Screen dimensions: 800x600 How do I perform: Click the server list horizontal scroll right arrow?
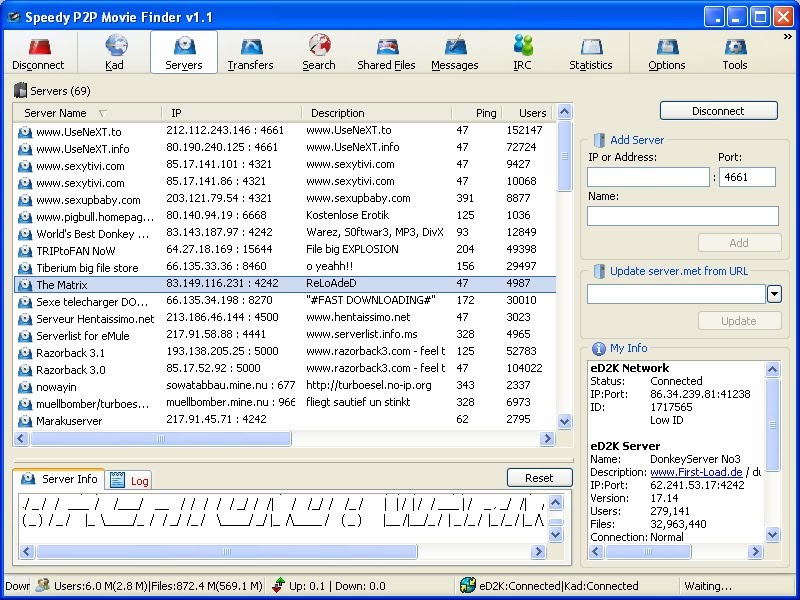[x=547, y=438]
